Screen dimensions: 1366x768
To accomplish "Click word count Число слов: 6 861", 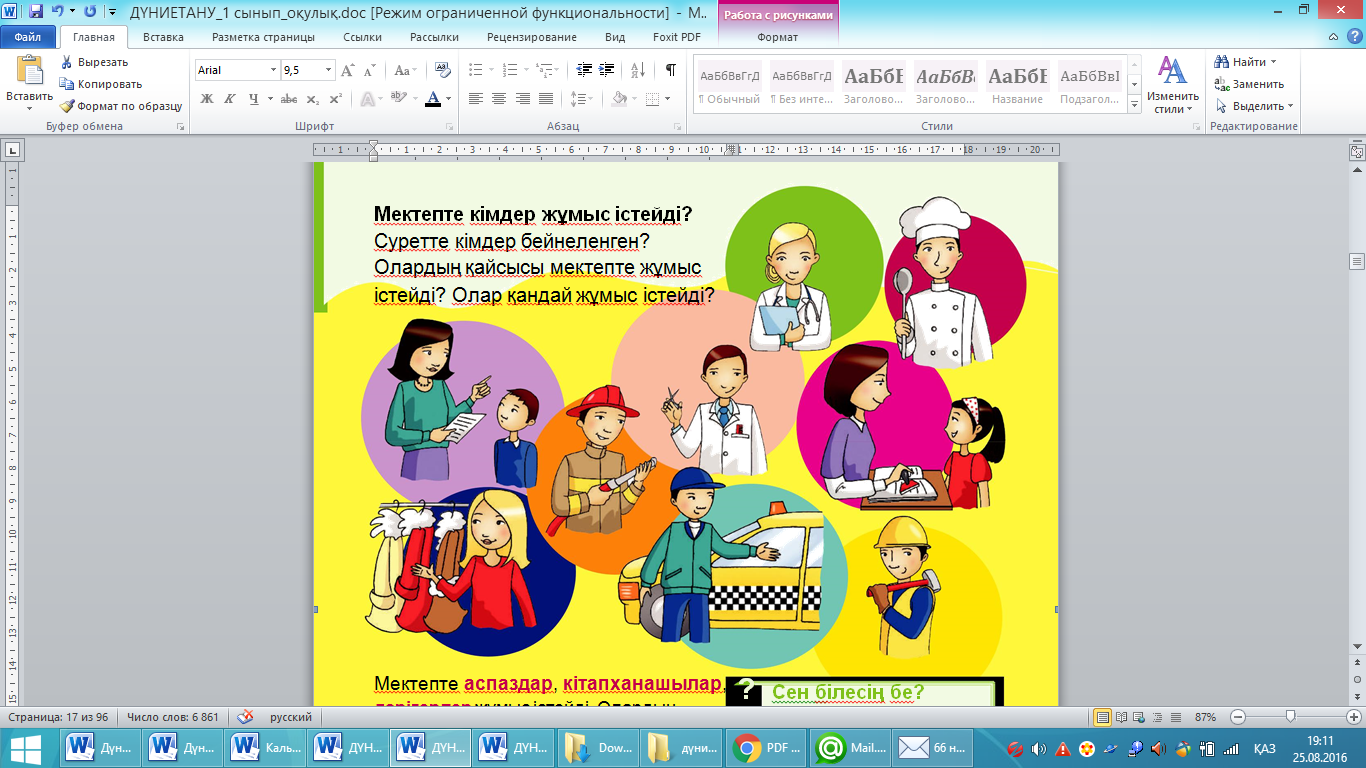I will pos(173,717).
